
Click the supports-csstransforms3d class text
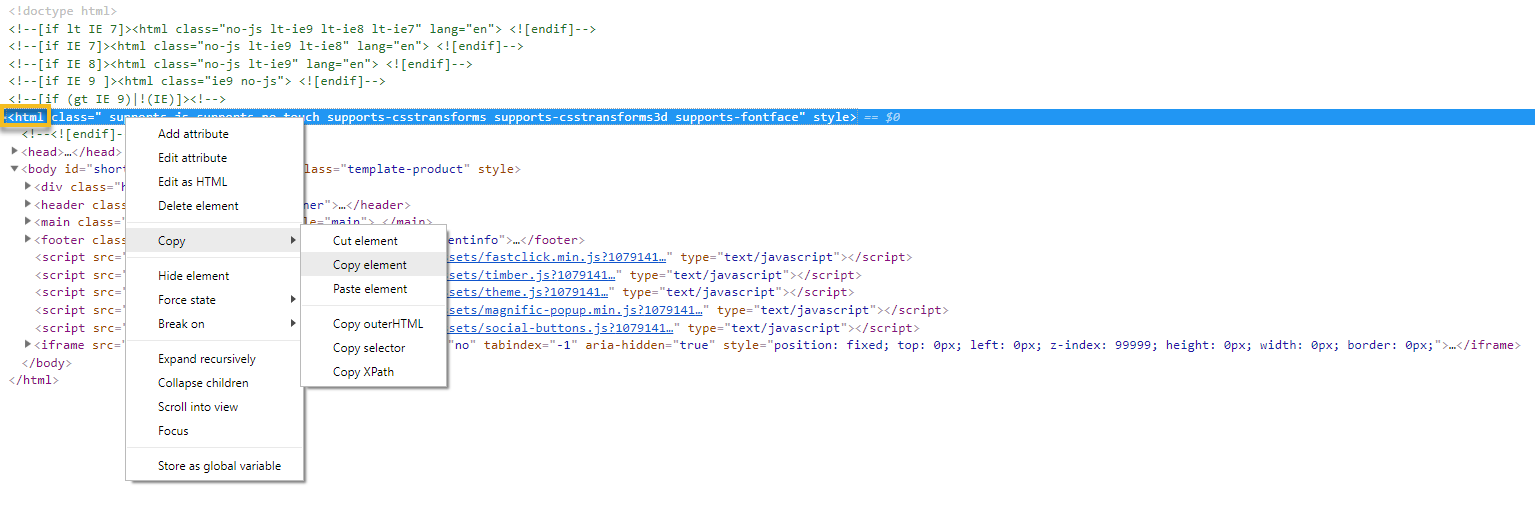point(581,117)
